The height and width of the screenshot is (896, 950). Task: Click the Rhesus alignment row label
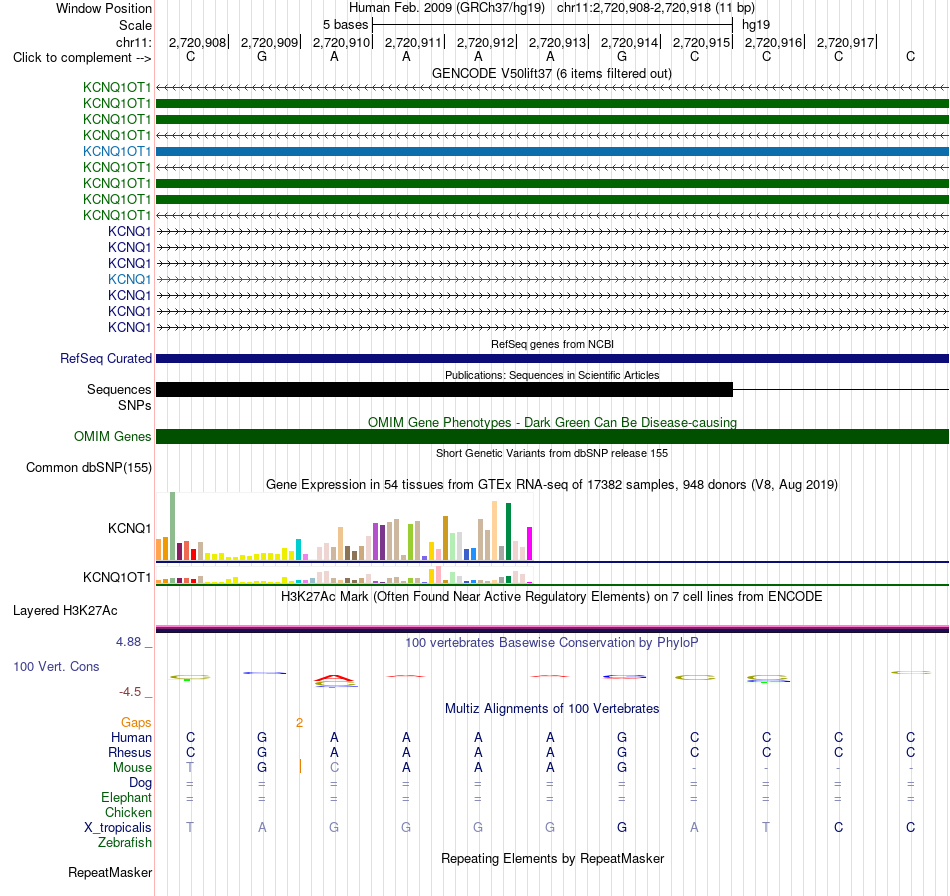(130, 752)
